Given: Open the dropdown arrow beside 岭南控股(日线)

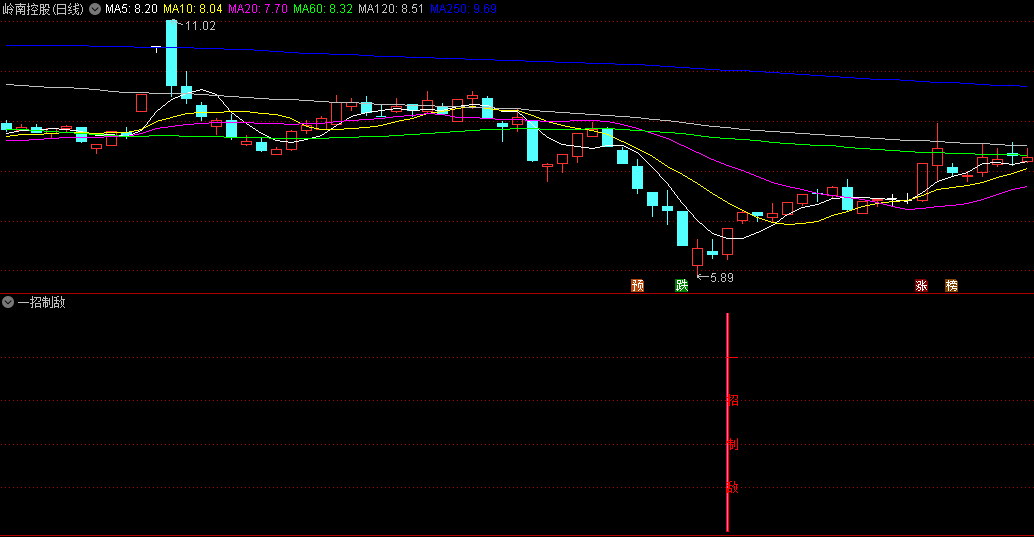Looking at the screenshot, I should pos(95,9).
